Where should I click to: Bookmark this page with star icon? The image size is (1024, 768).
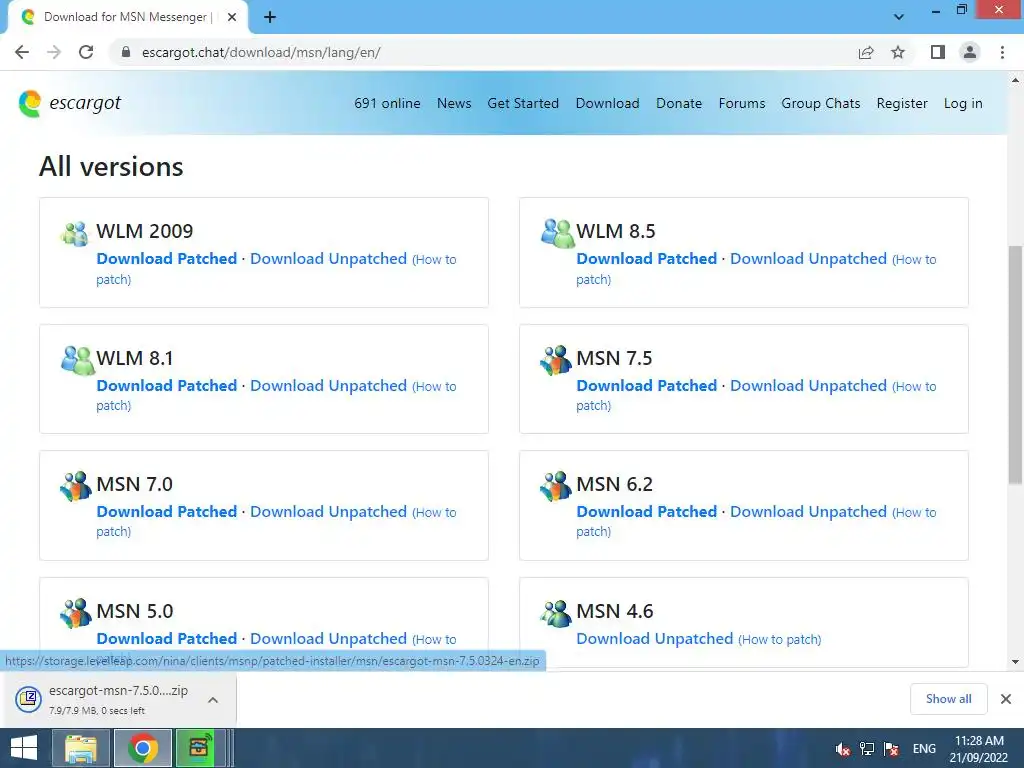[898, 52]
